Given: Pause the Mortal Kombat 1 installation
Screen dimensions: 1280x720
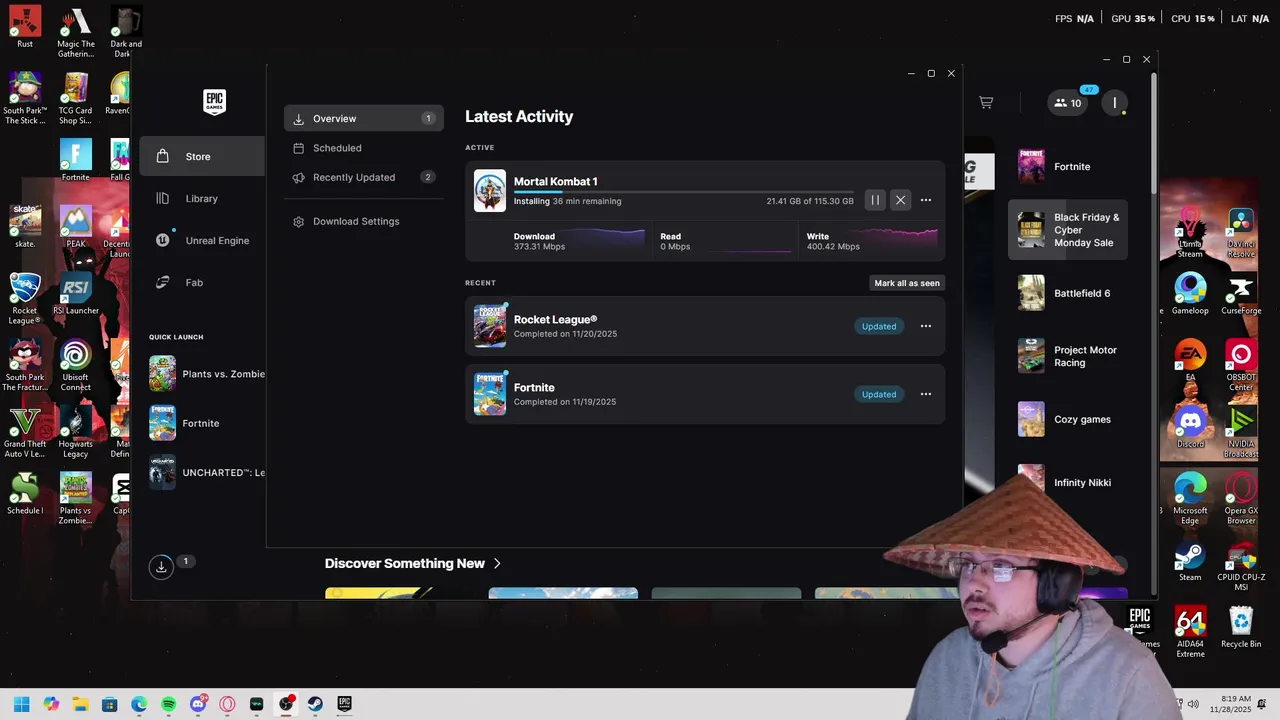Looking at the screenshot, I should [875, 200].
